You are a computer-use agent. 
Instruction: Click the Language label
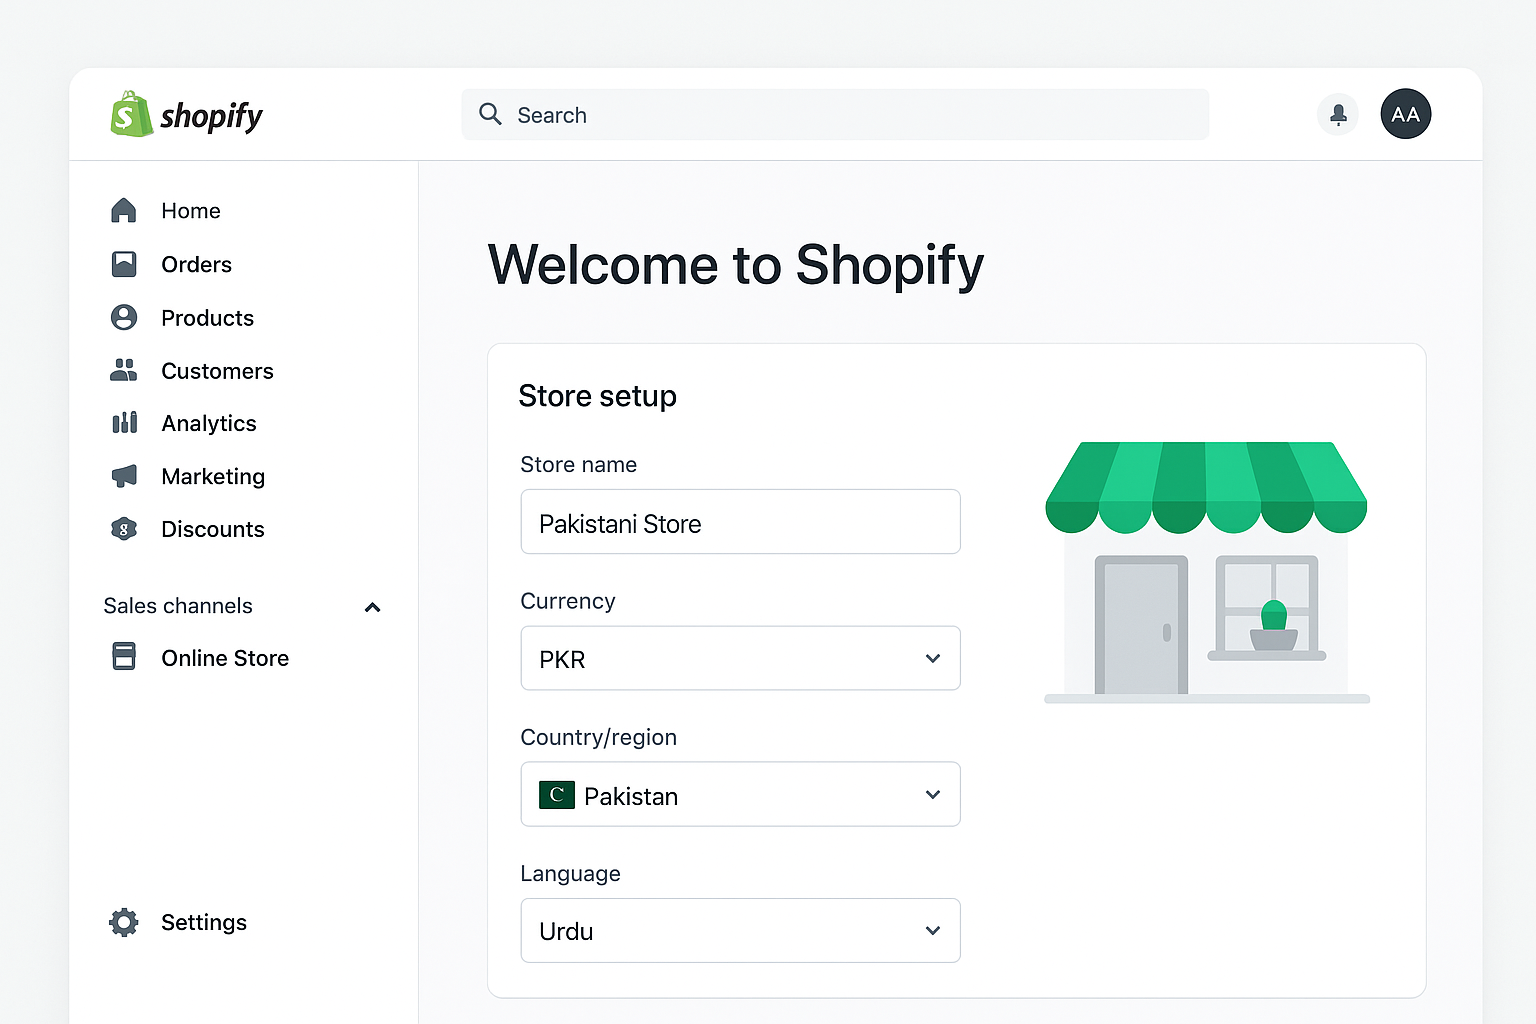point(571,874)
